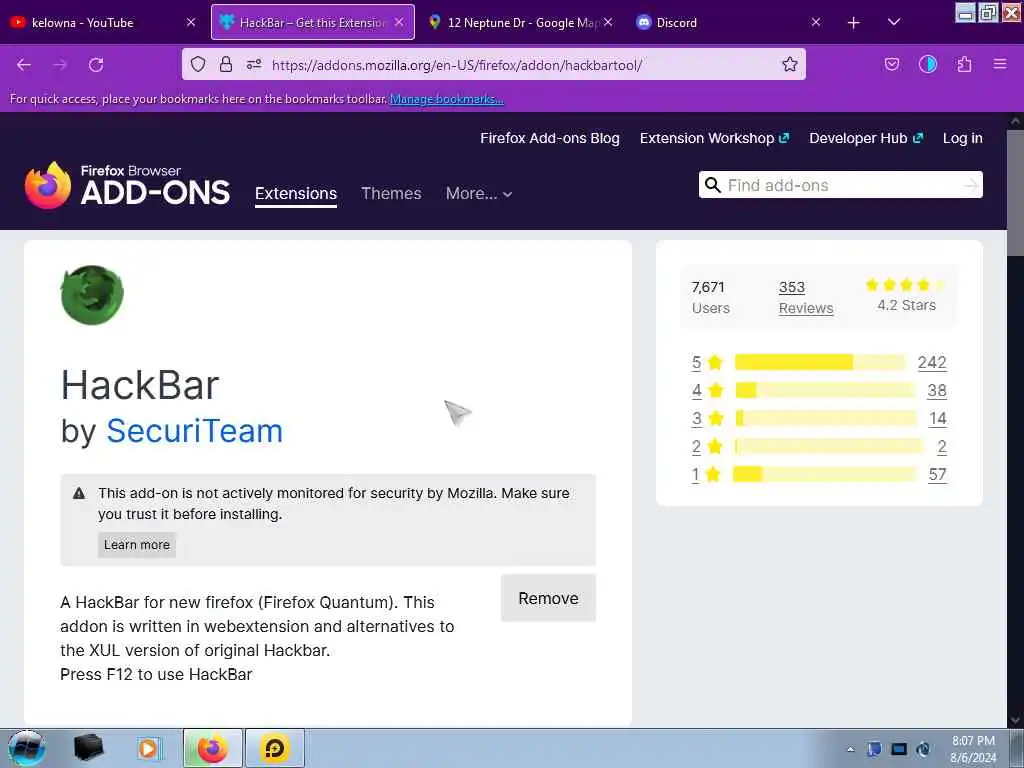Expand the More... dropdown
1024x768 pixels.
tap(479, 193)
